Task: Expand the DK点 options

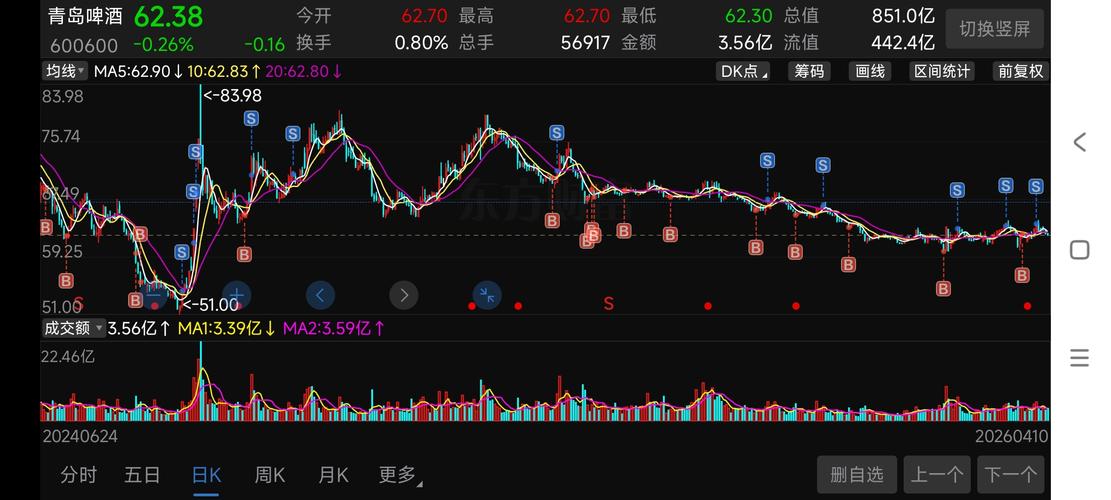Action: click(743, 71)
